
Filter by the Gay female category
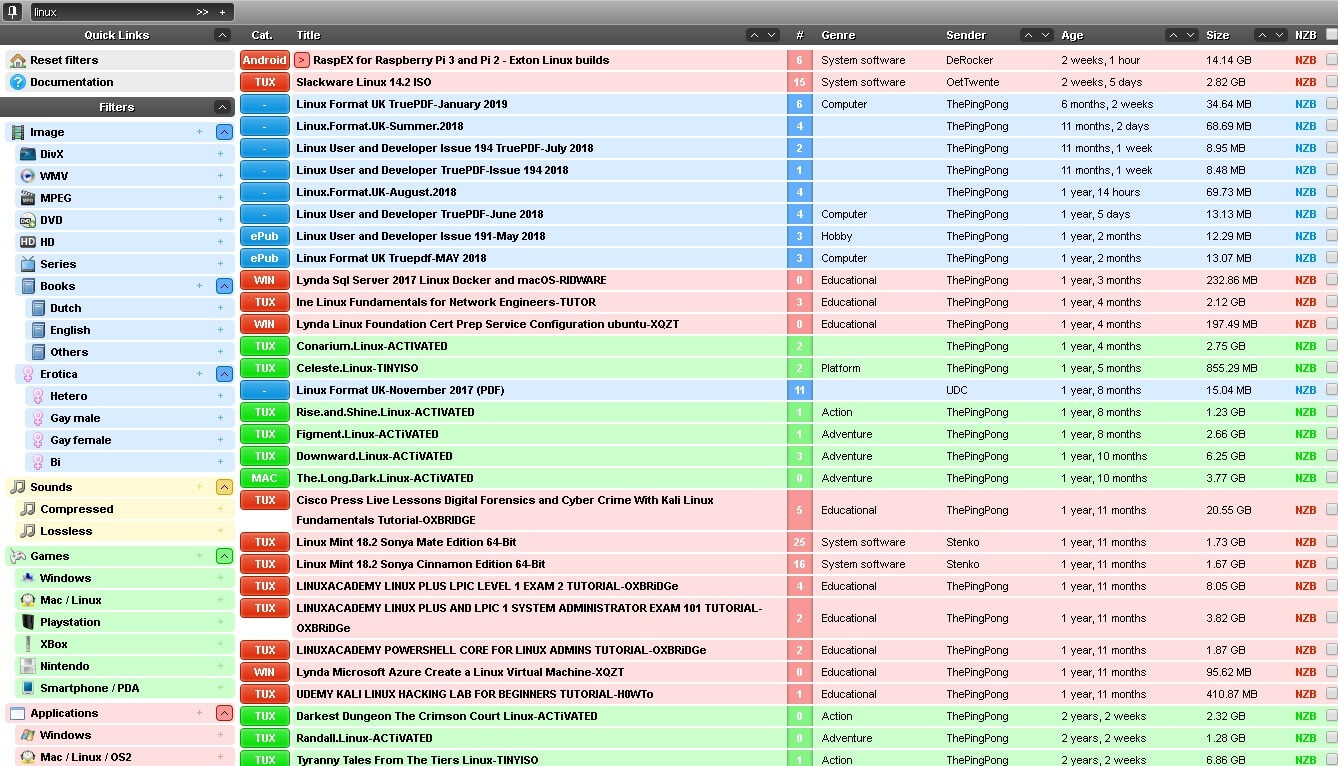click(x=81, y=440)
